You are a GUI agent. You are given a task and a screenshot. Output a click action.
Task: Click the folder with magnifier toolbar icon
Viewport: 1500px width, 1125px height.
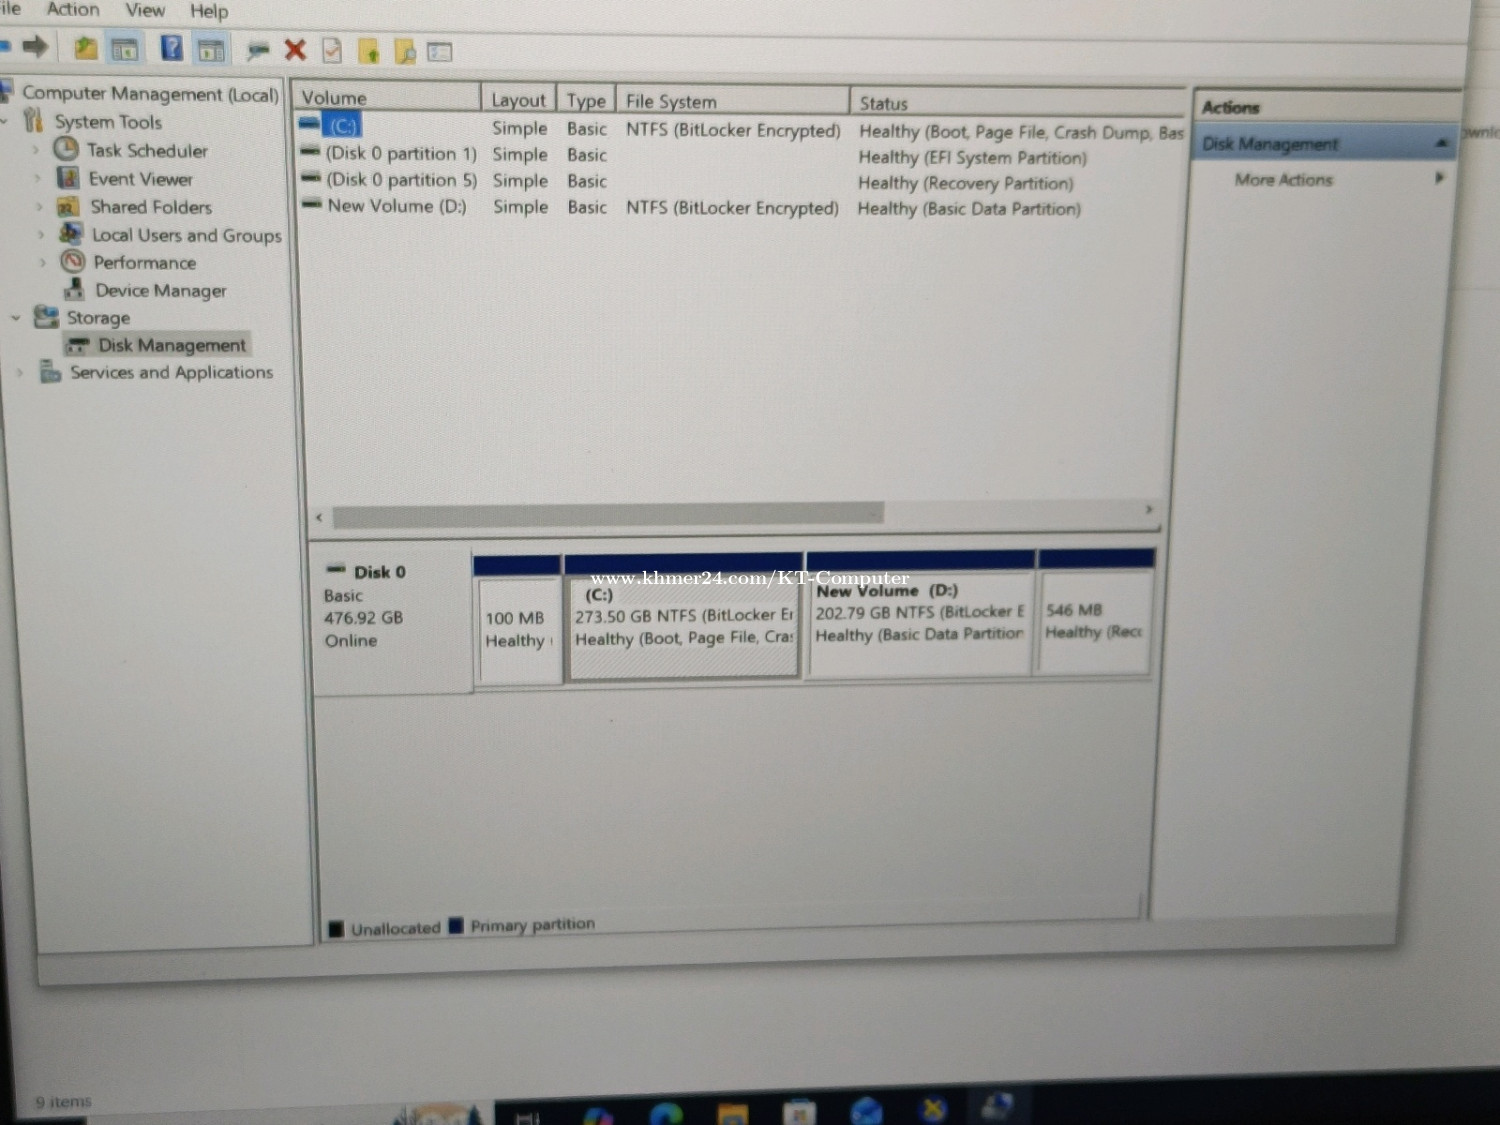(405, 52)
